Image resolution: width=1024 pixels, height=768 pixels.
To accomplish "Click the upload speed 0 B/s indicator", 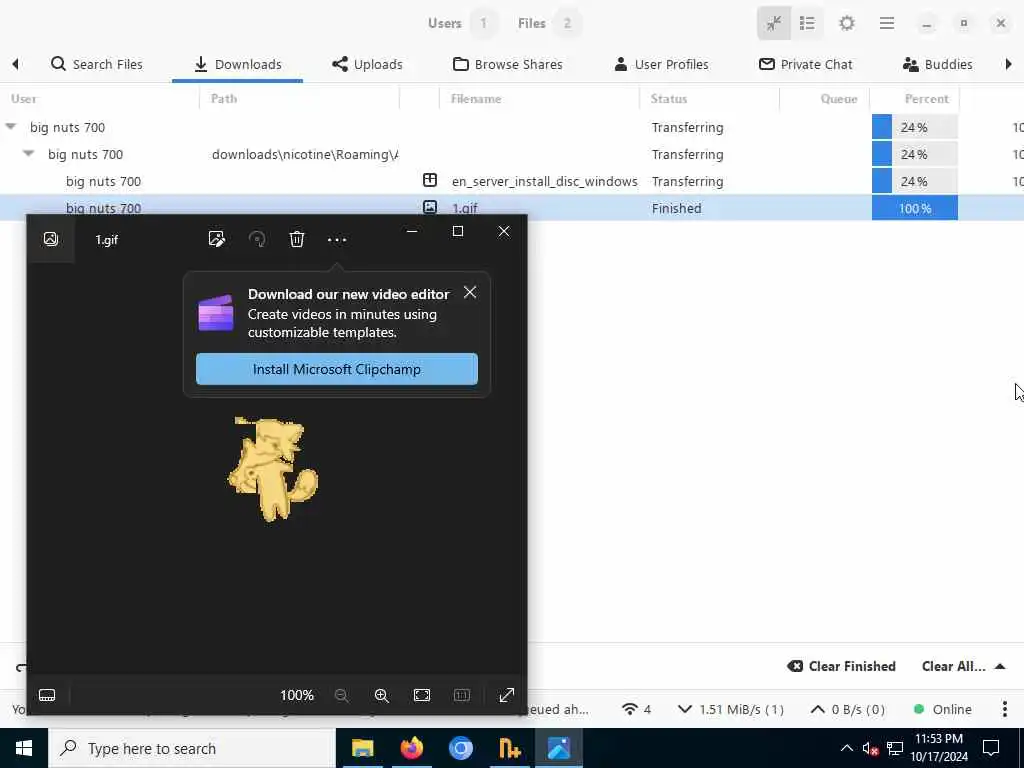I will point(848,709).
